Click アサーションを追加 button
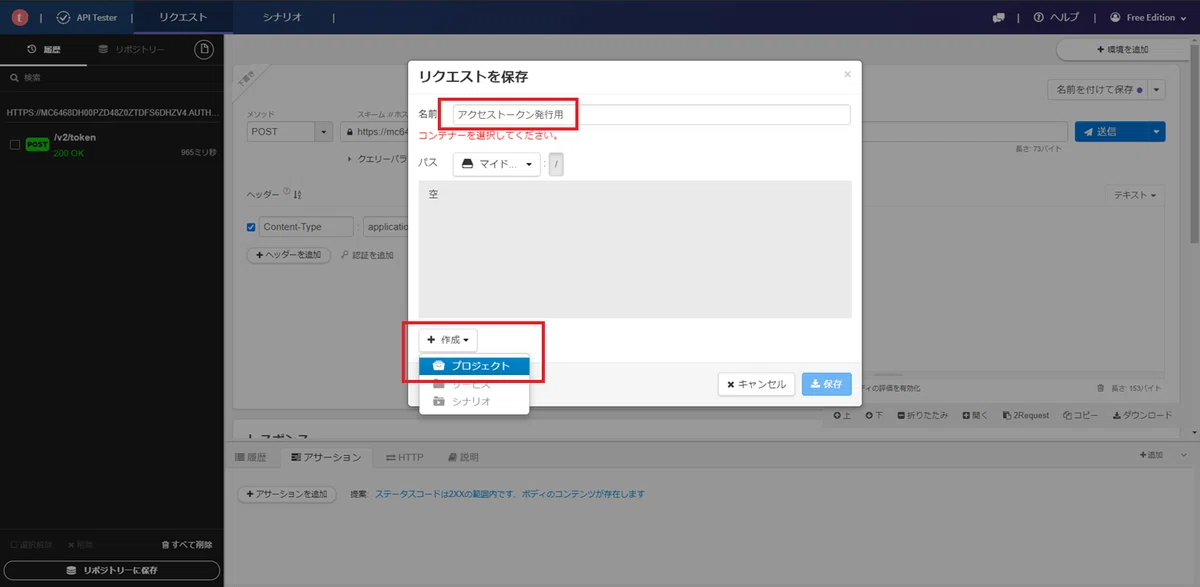This screenshot has width=1200, height=587. [x=286, y=494]
